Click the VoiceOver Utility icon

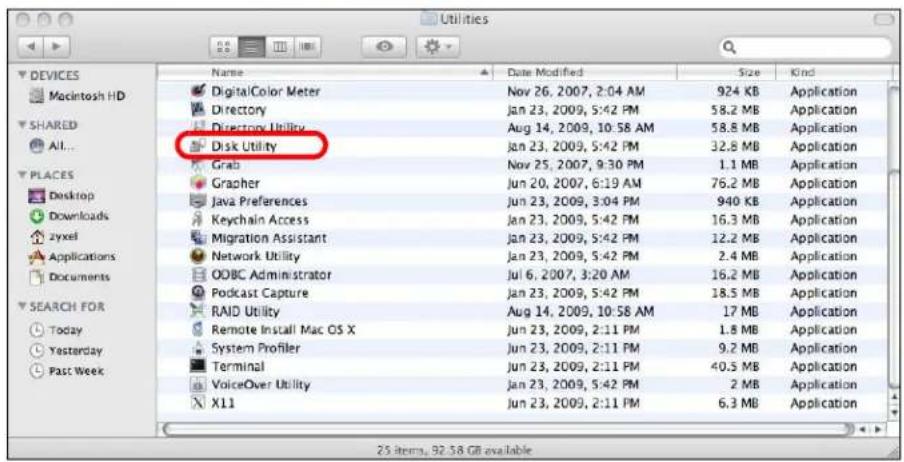click(x=198, y=385)
